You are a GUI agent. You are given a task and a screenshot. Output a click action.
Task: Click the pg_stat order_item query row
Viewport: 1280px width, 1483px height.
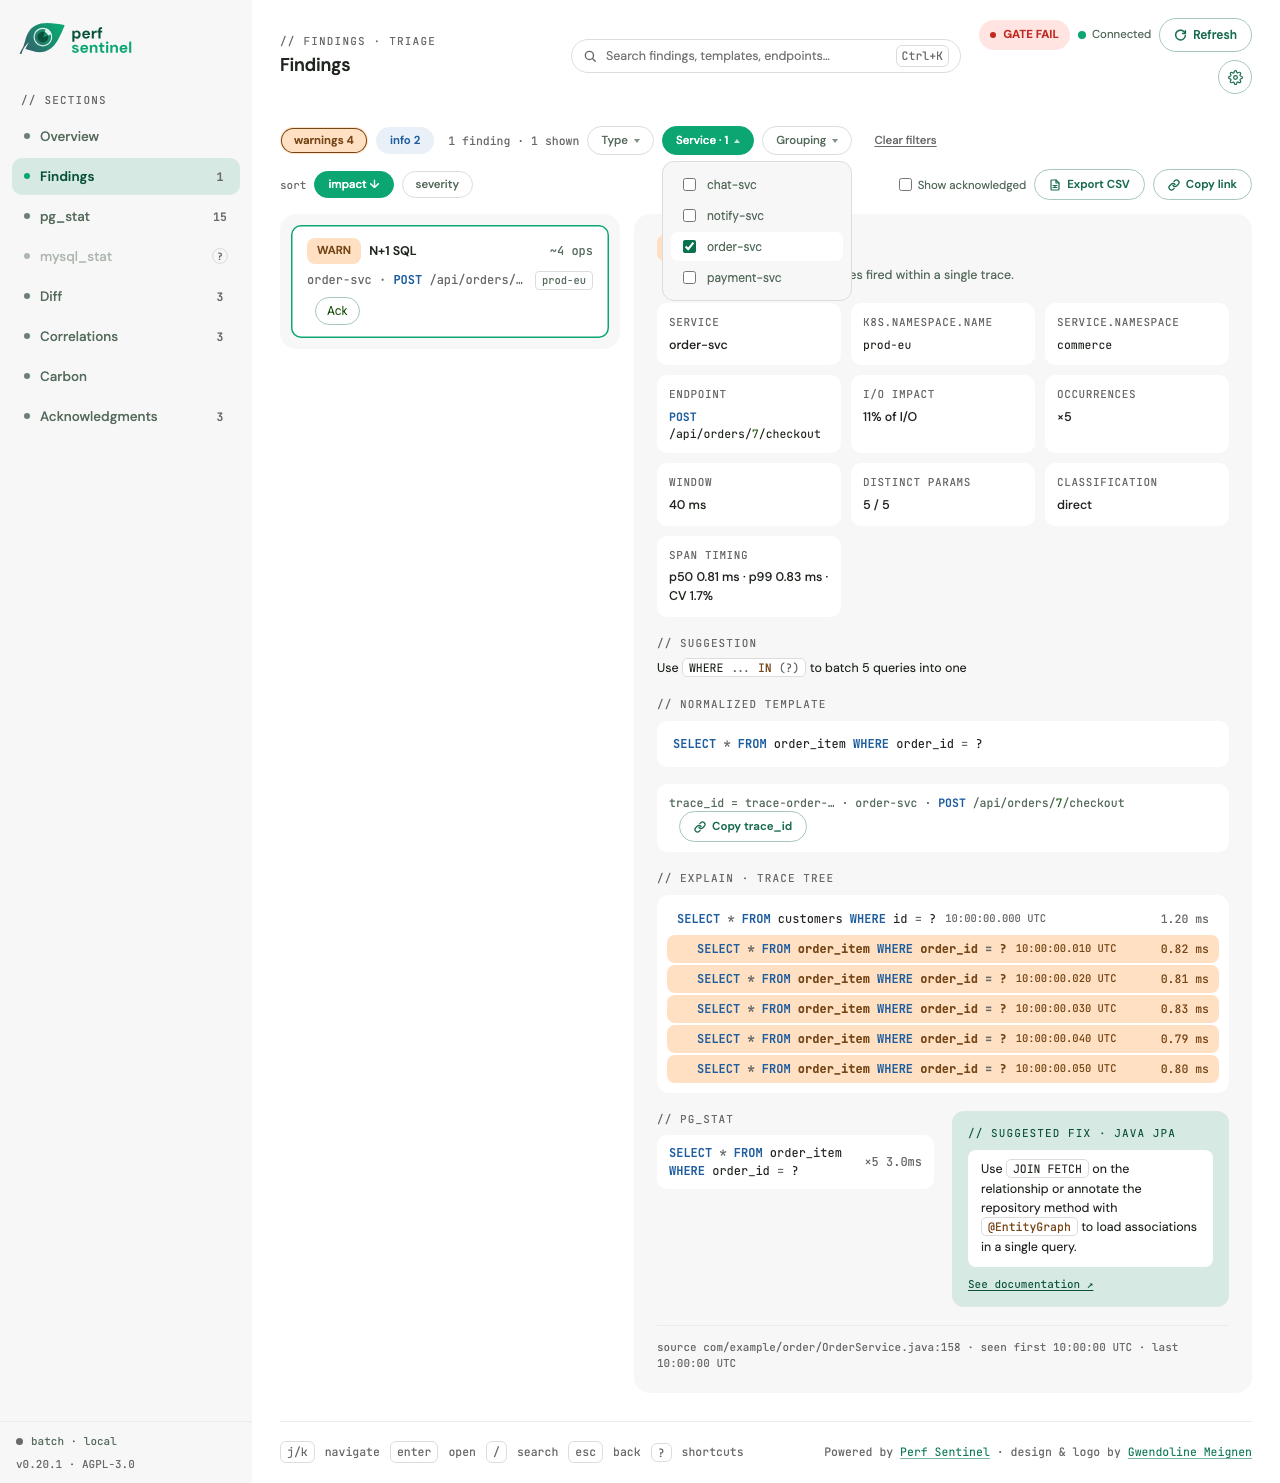795,1162
